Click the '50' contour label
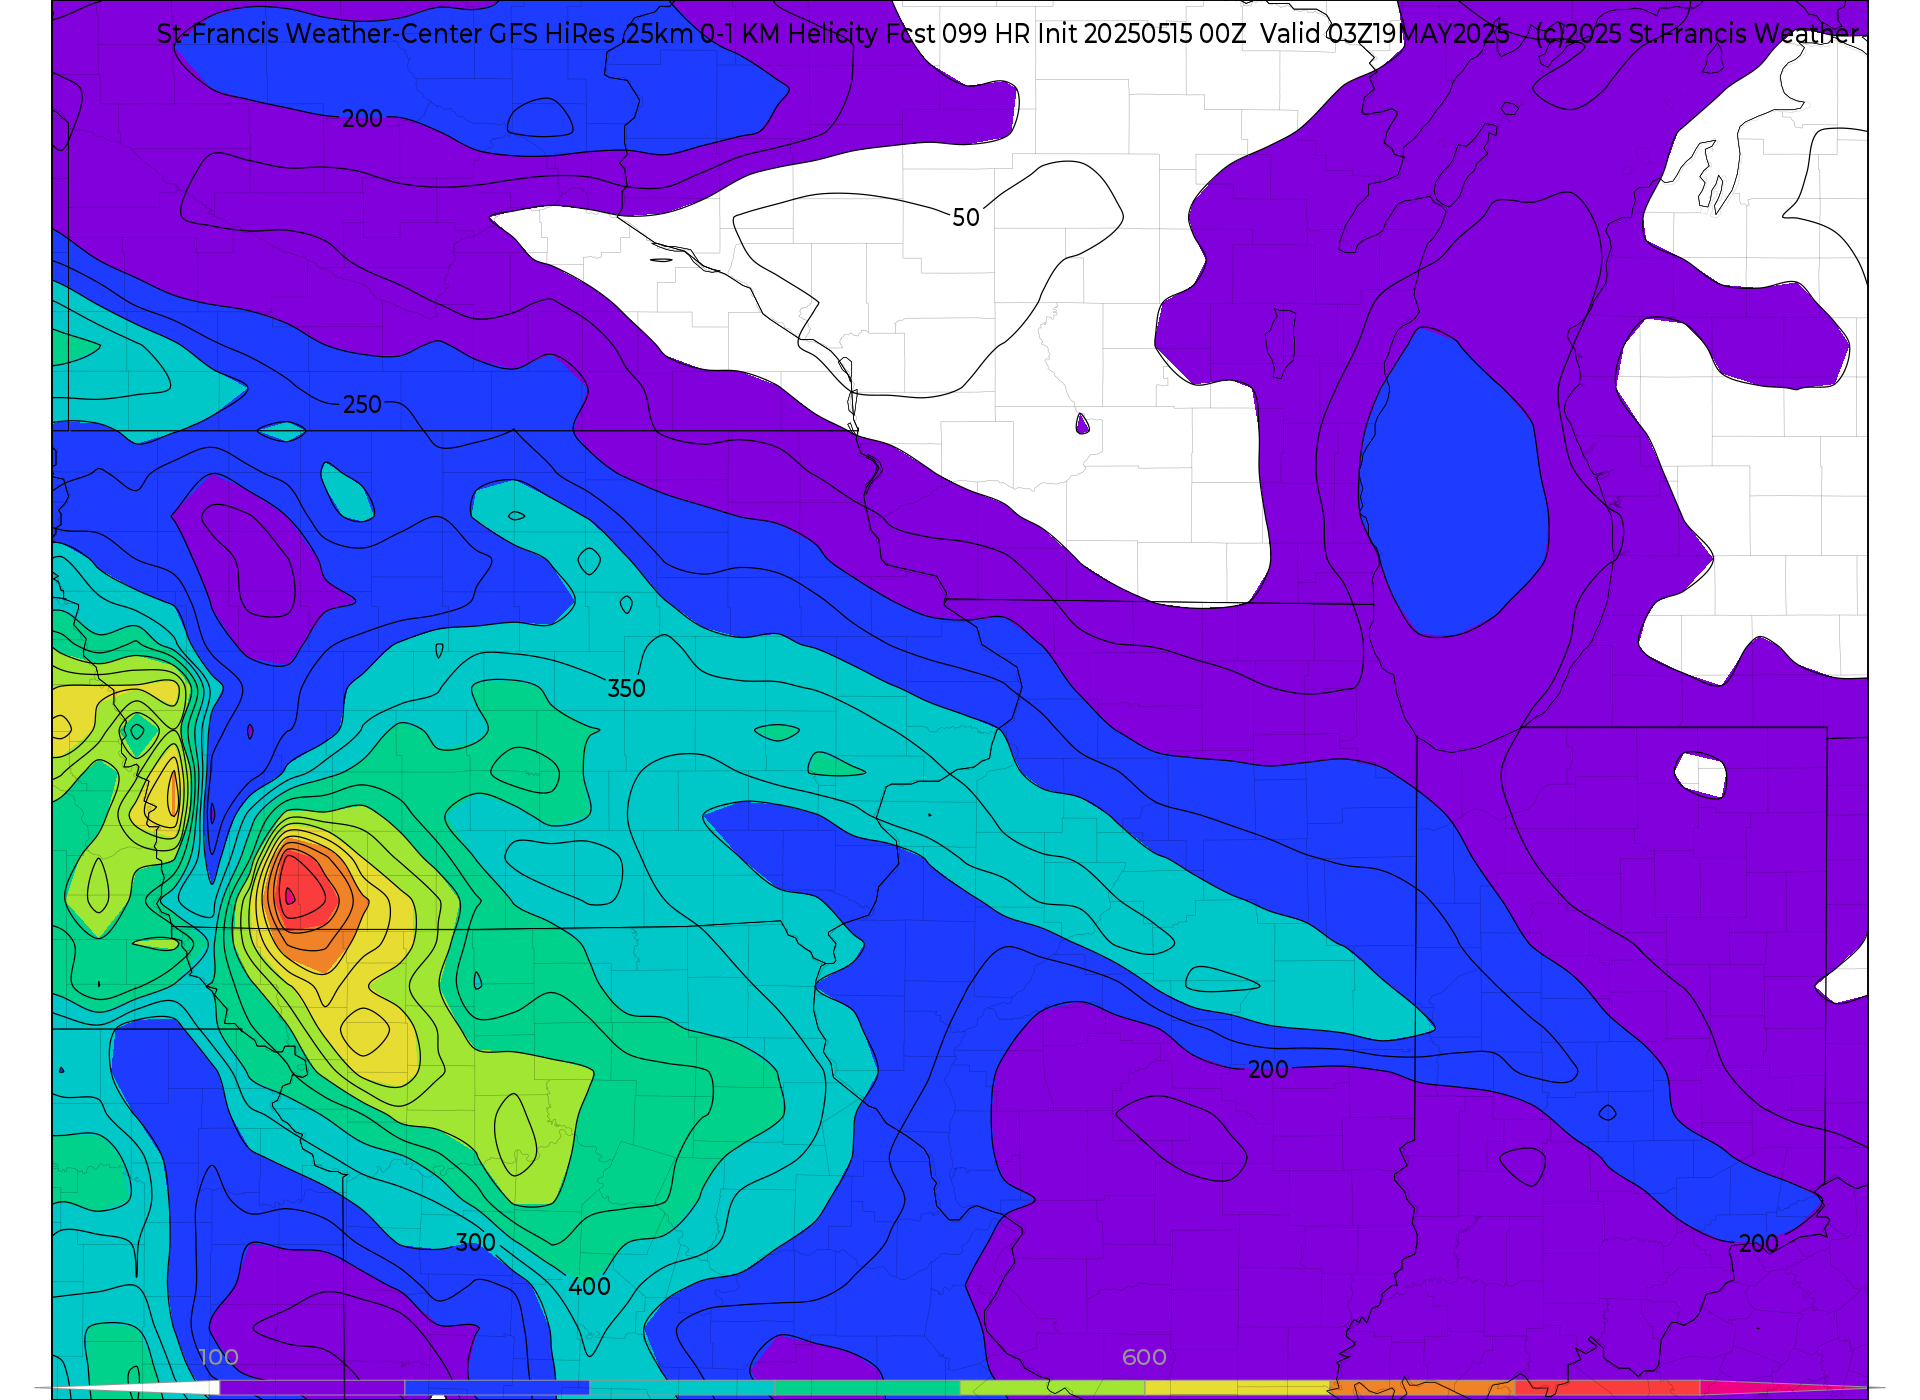The width and height of the screenshot is (1920, 1400). 966,217
